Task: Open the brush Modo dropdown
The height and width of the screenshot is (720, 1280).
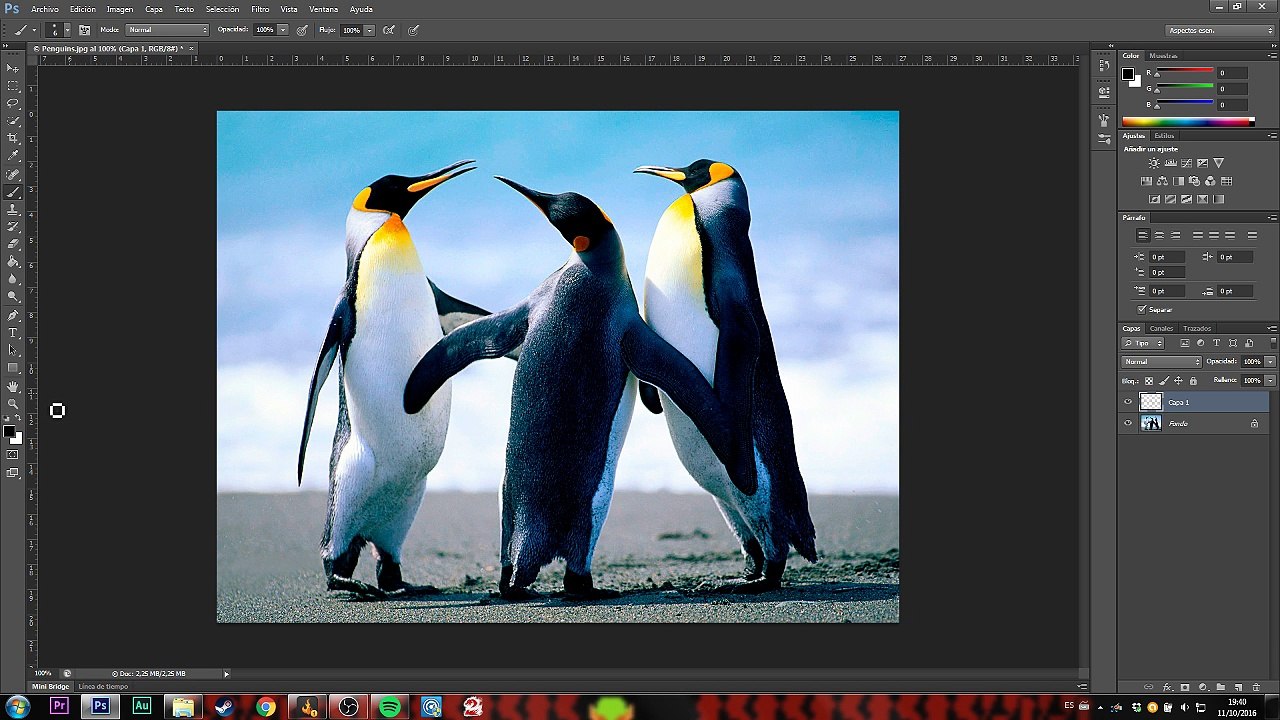Action: tap(167, 30)
